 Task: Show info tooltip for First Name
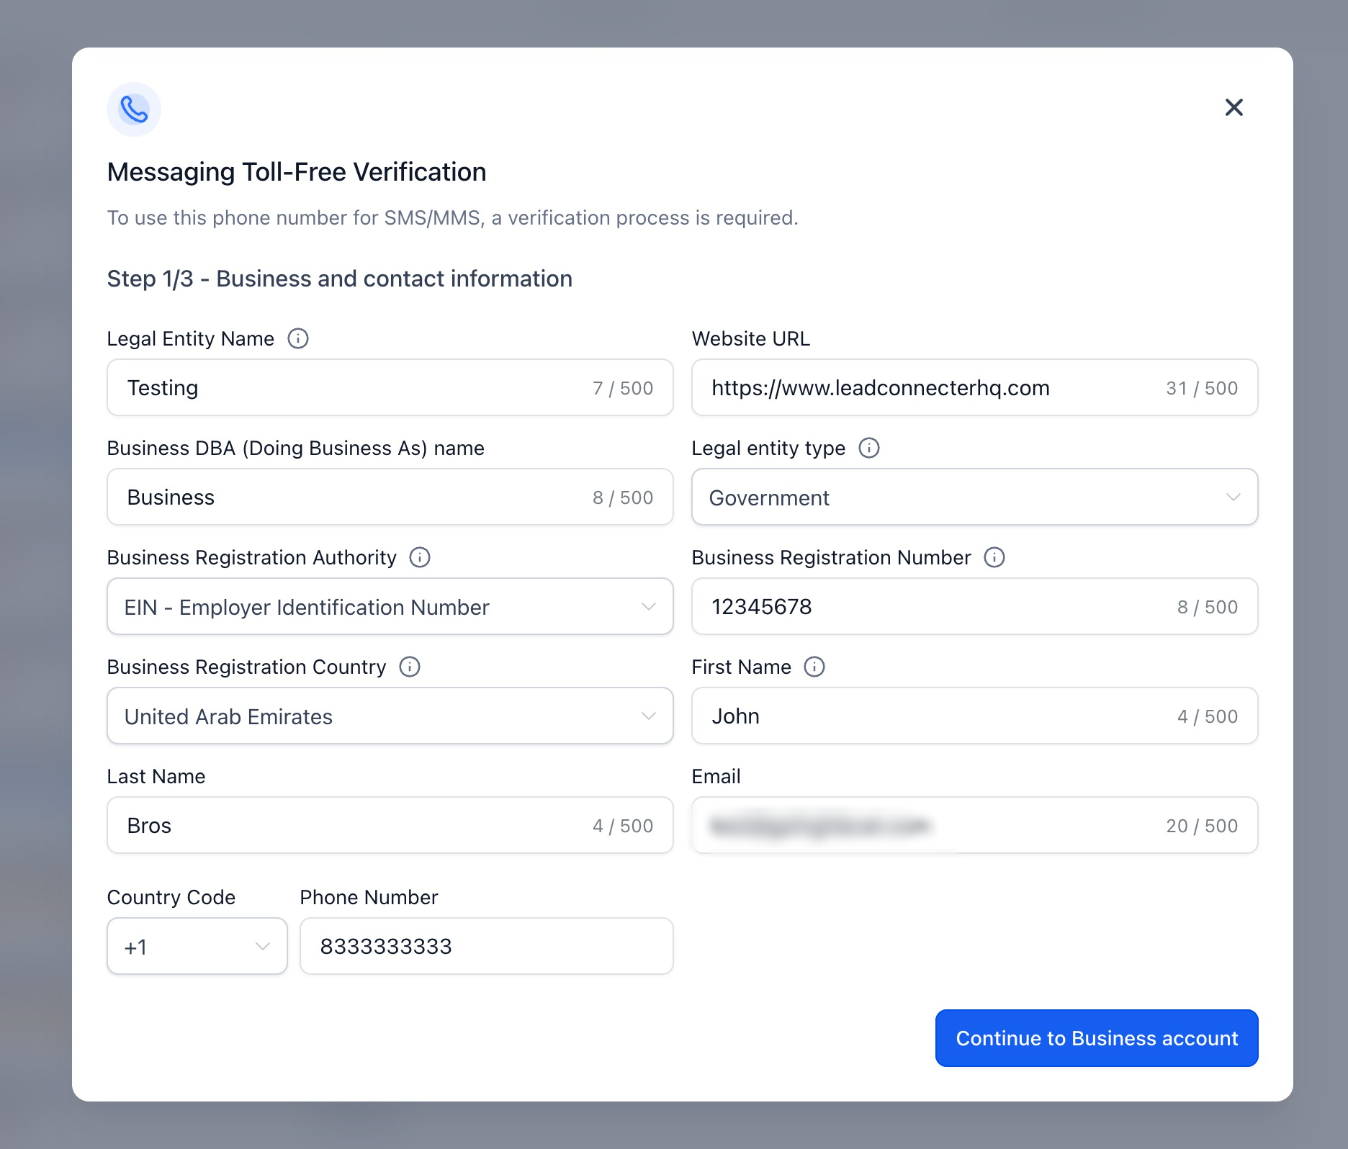point(815,667)
